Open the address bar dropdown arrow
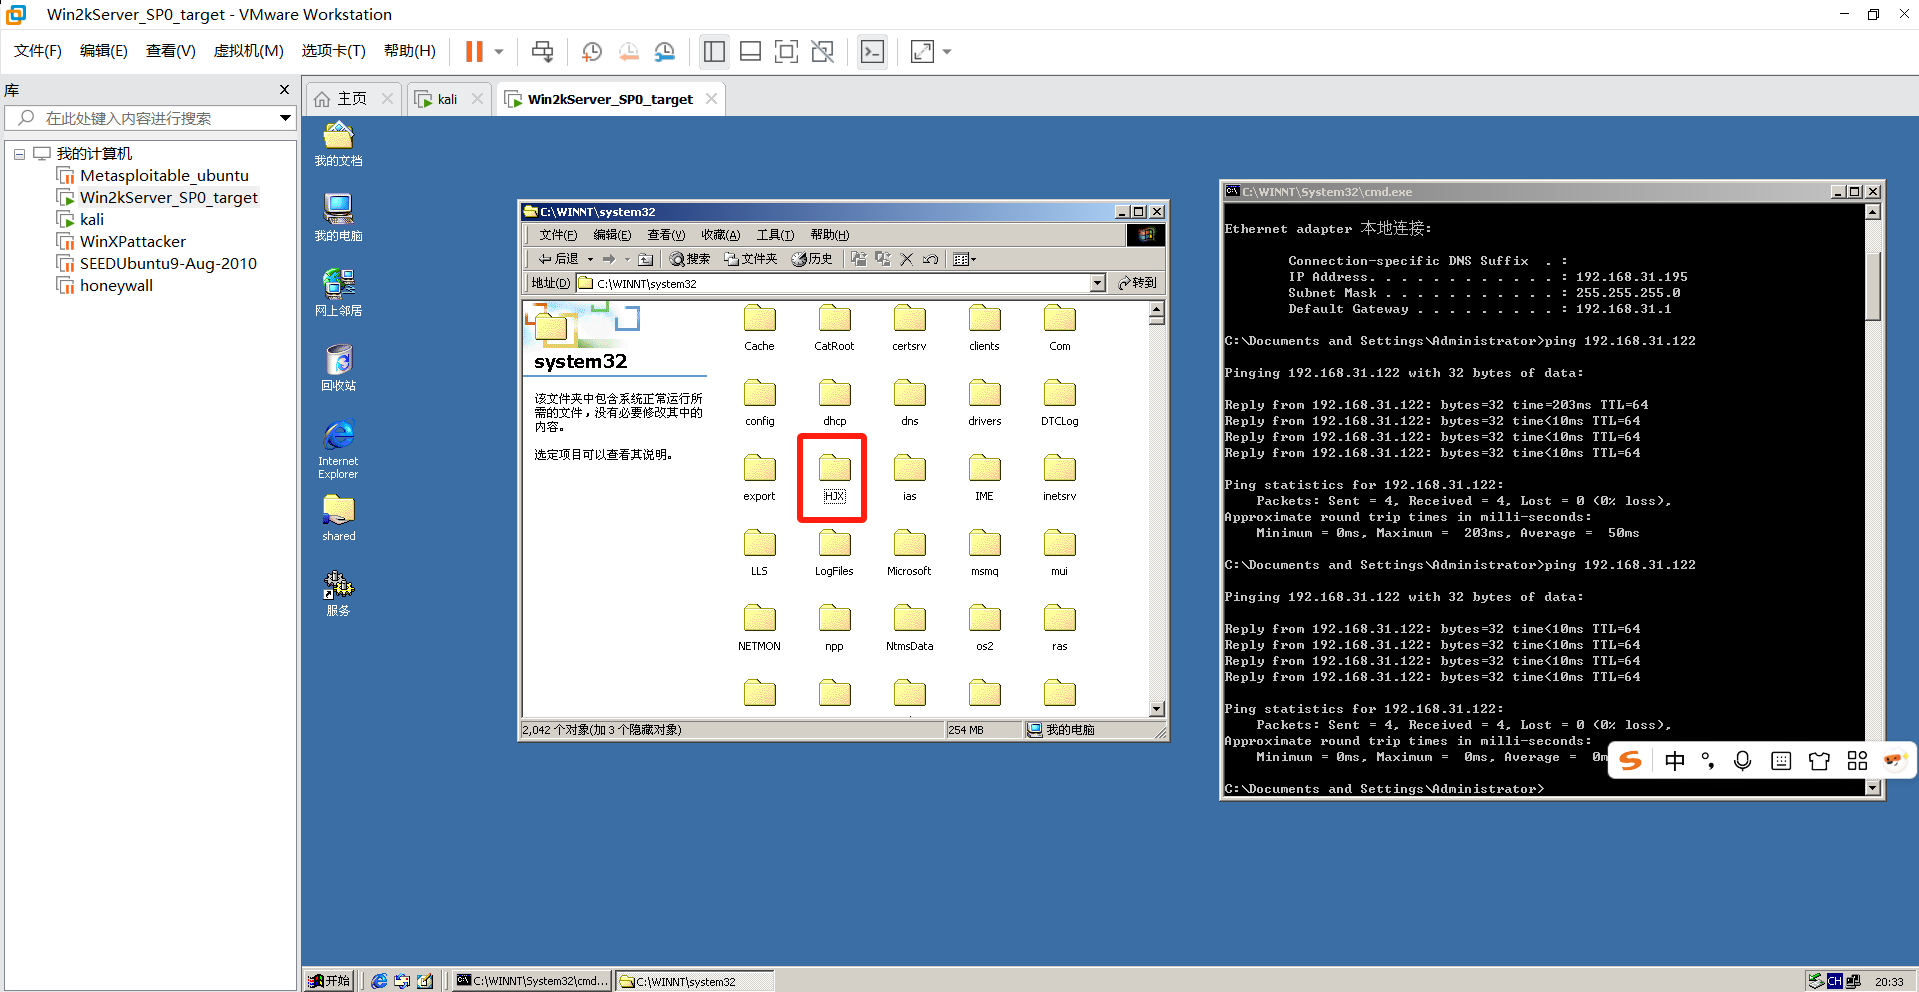1919x992 pixels. 1097,284
